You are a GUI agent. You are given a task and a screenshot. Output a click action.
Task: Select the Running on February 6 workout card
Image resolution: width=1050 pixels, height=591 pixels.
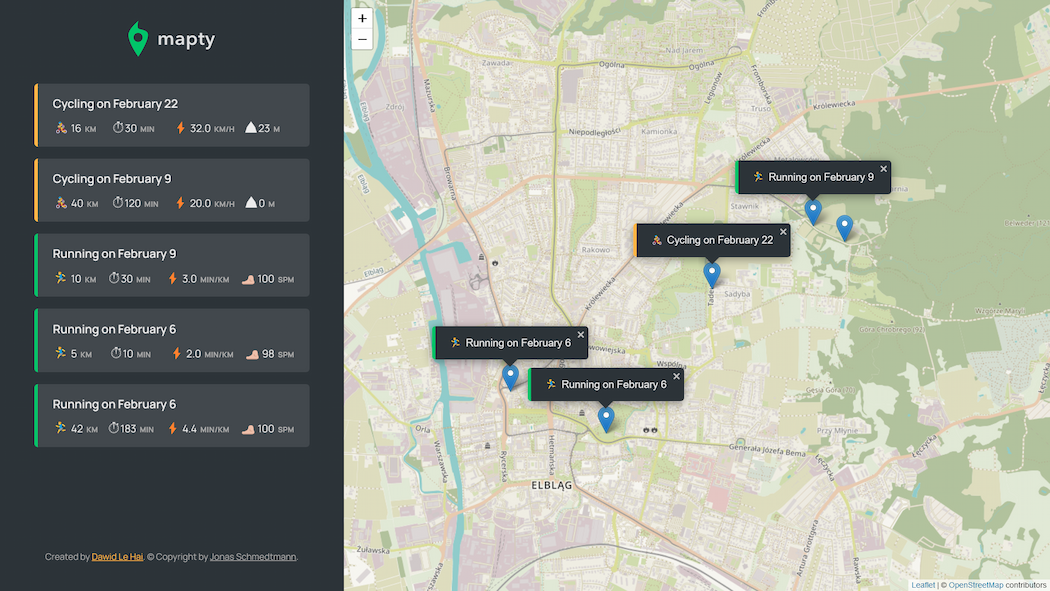171,340
